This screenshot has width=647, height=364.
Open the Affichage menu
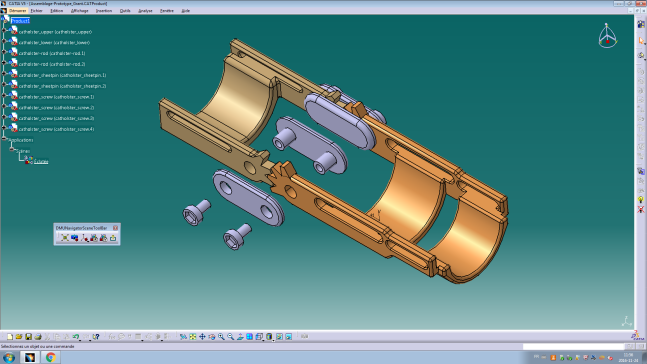coord(80,11)
